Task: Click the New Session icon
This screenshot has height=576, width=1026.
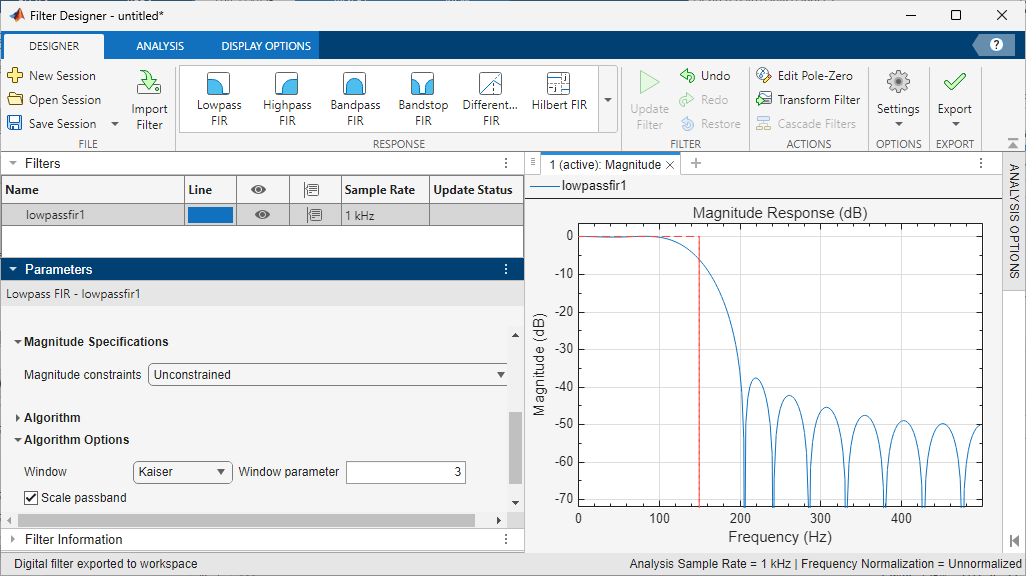Action: pyautogui.click(x=15, y=75)
